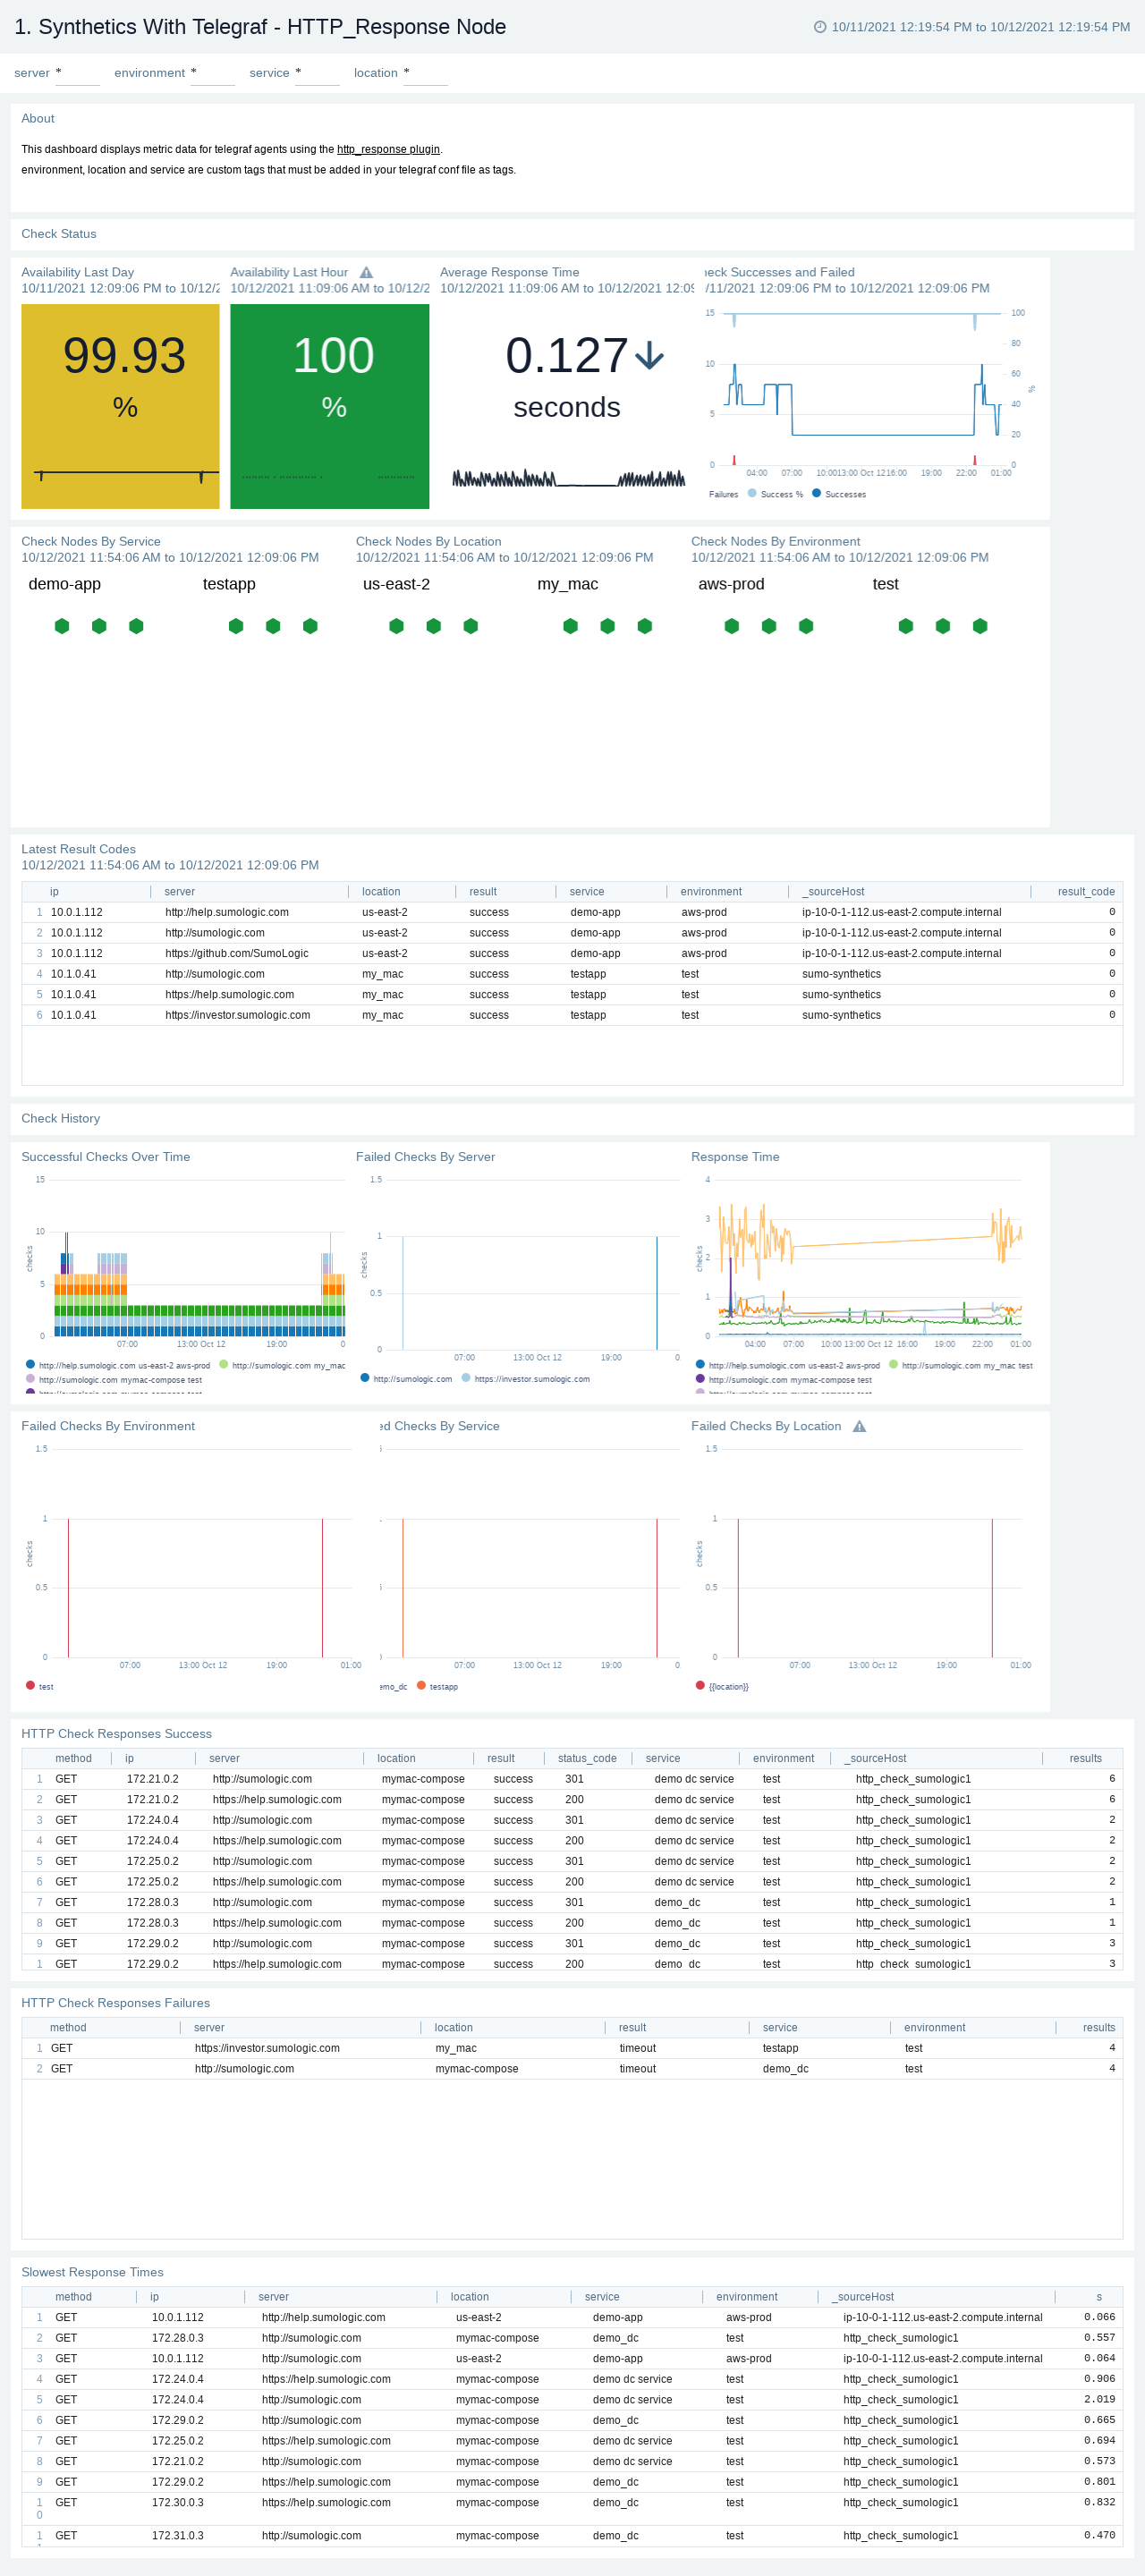1145x2576 pixels.
Task: Select the yellow 99.93 % availability tile
Action: point(120,406)
